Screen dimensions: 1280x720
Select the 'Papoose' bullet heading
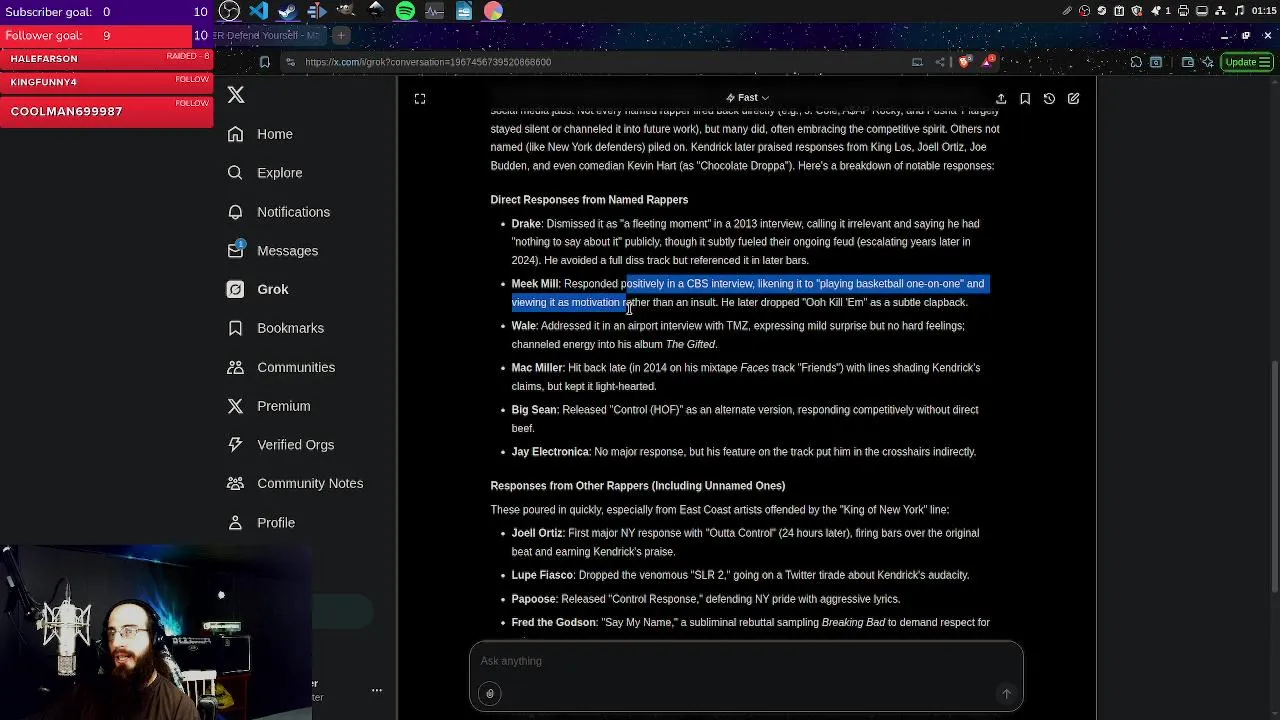click(x=533, y=599)
